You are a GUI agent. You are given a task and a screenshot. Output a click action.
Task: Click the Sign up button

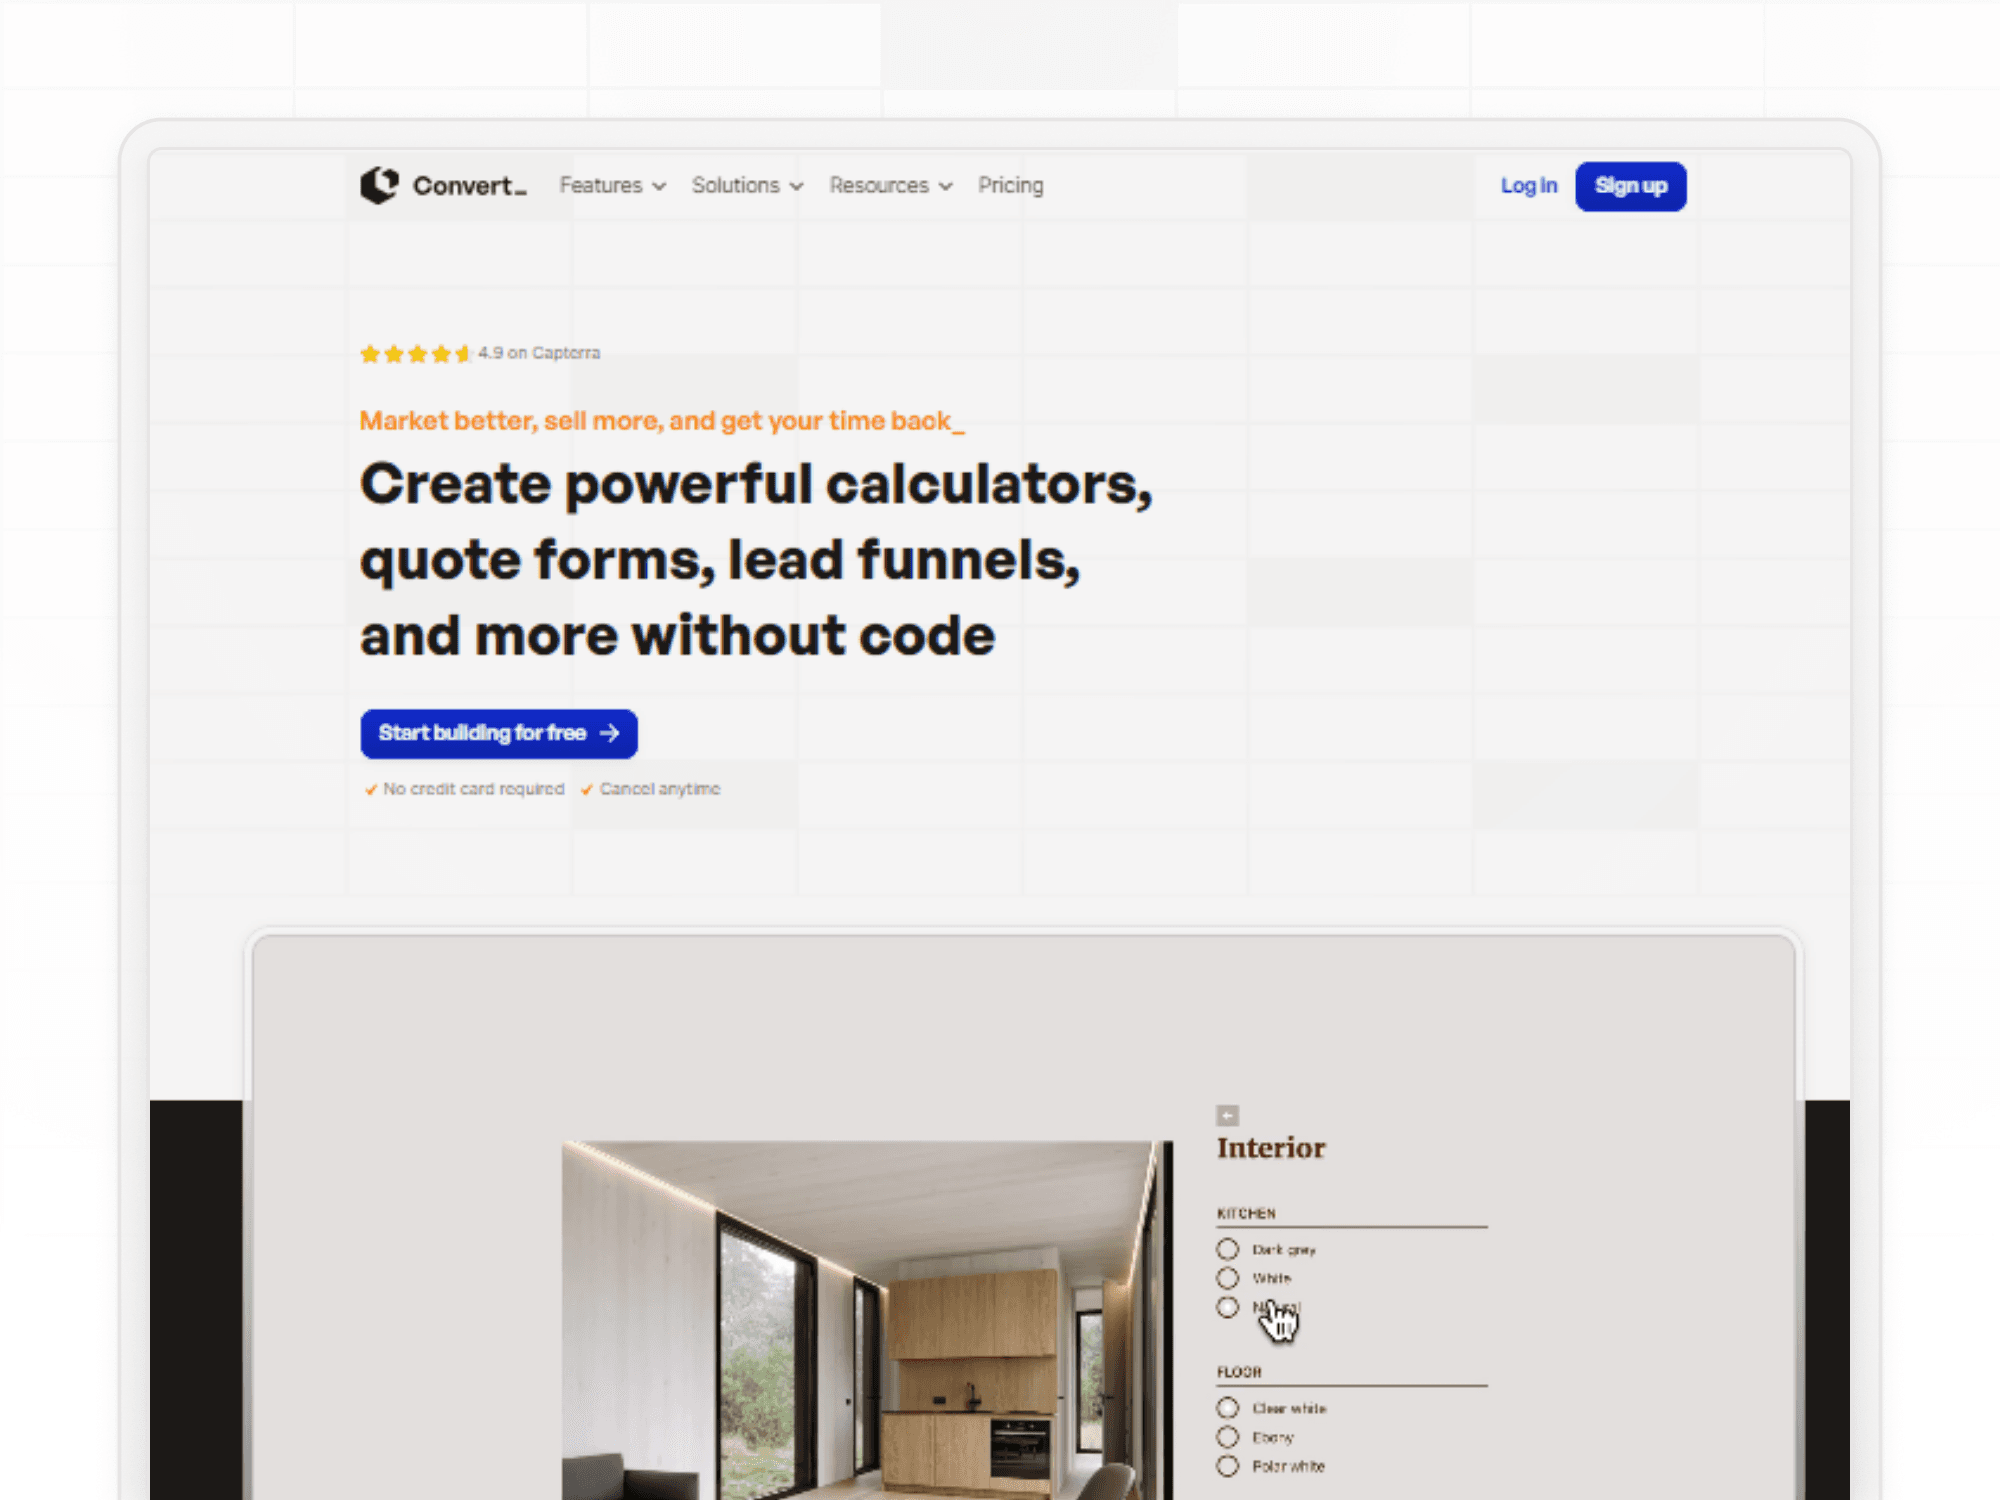pyautogui.click(x=1630, y=186)
